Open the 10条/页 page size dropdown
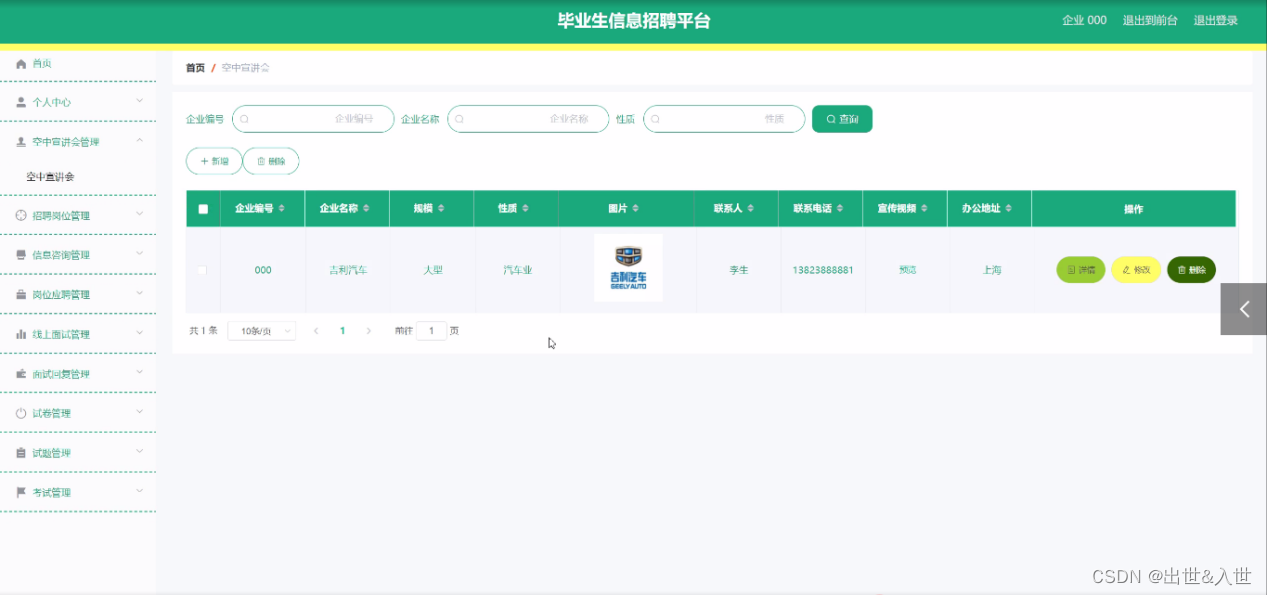This screenshot has width=1267, height=595. point(262,331)
